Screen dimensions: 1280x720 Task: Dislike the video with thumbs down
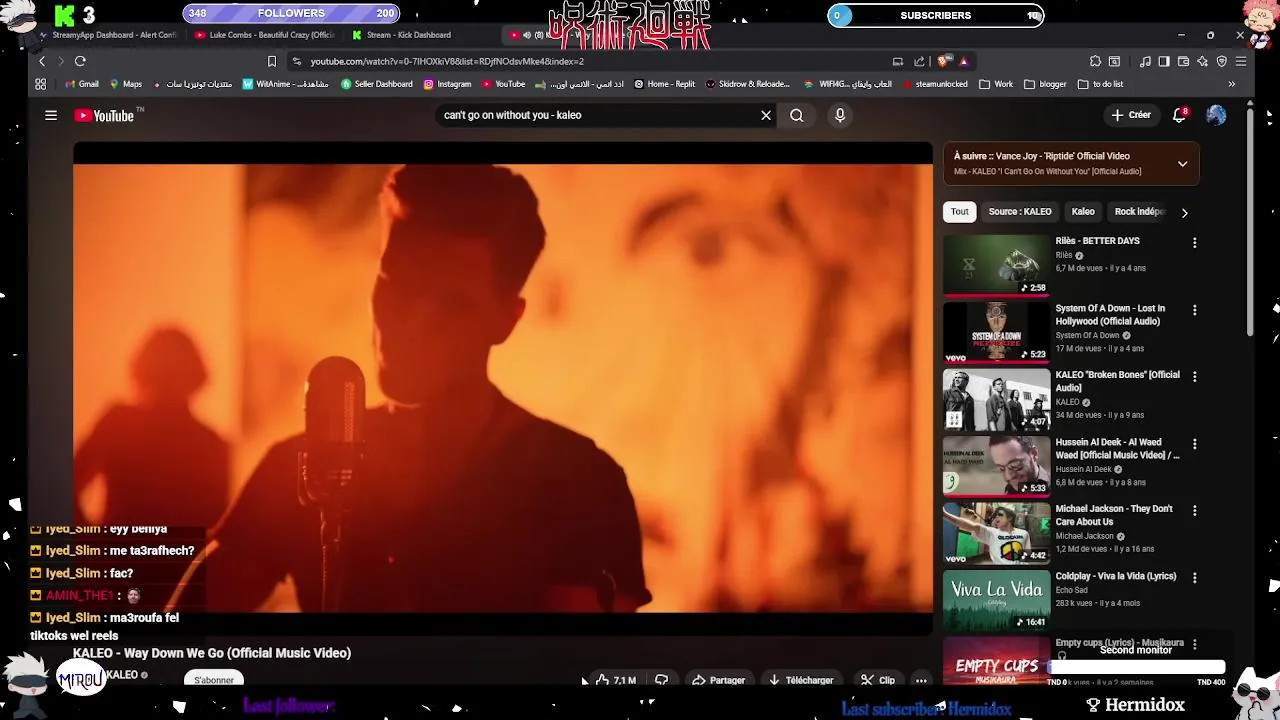(661, 680)
